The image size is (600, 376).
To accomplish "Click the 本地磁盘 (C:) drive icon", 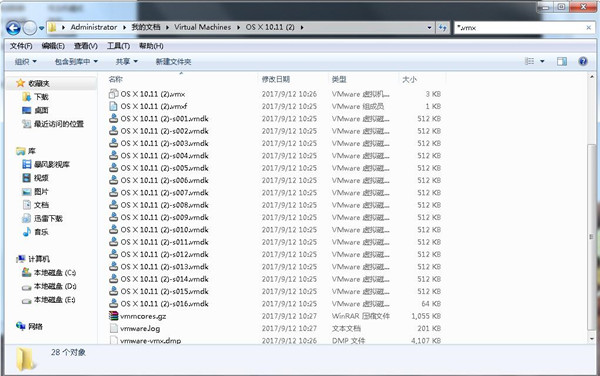I will (26, 273).
